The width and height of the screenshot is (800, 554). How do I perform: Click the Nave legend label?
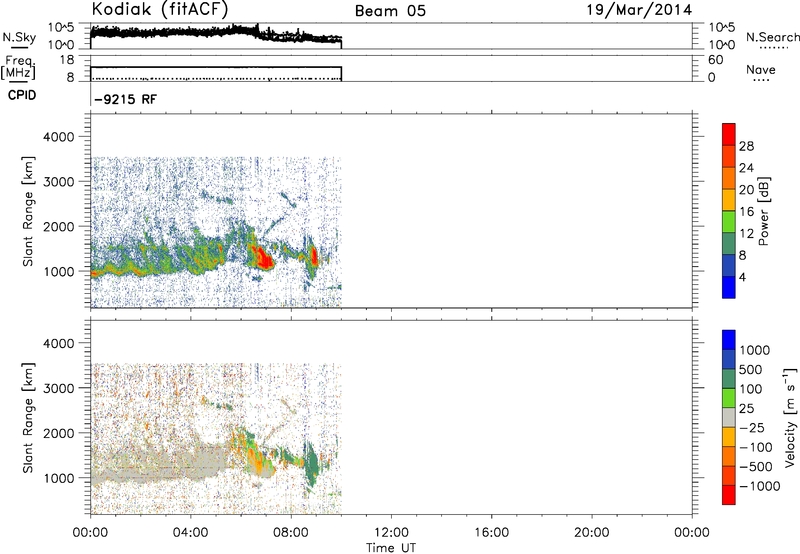(761, 69)
